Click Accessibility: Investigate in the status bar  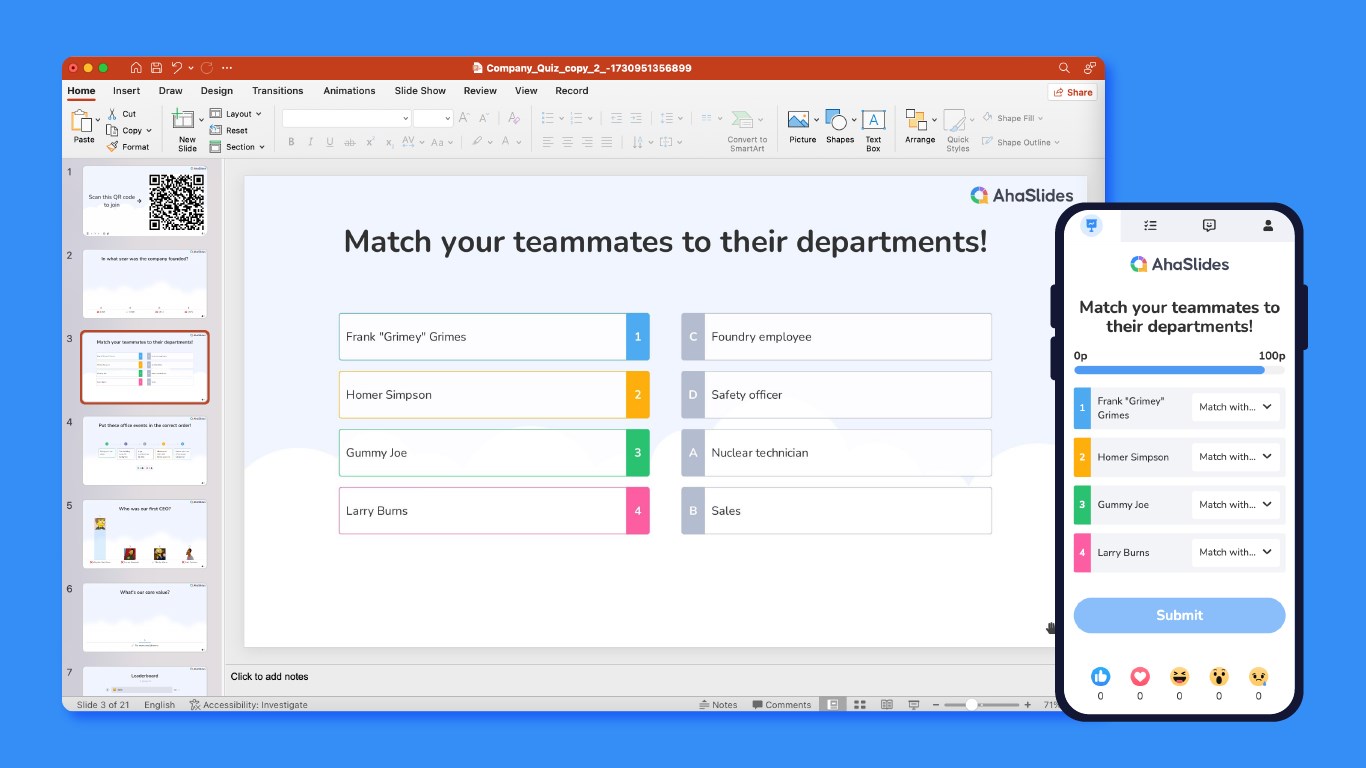[x=249, y=705]
